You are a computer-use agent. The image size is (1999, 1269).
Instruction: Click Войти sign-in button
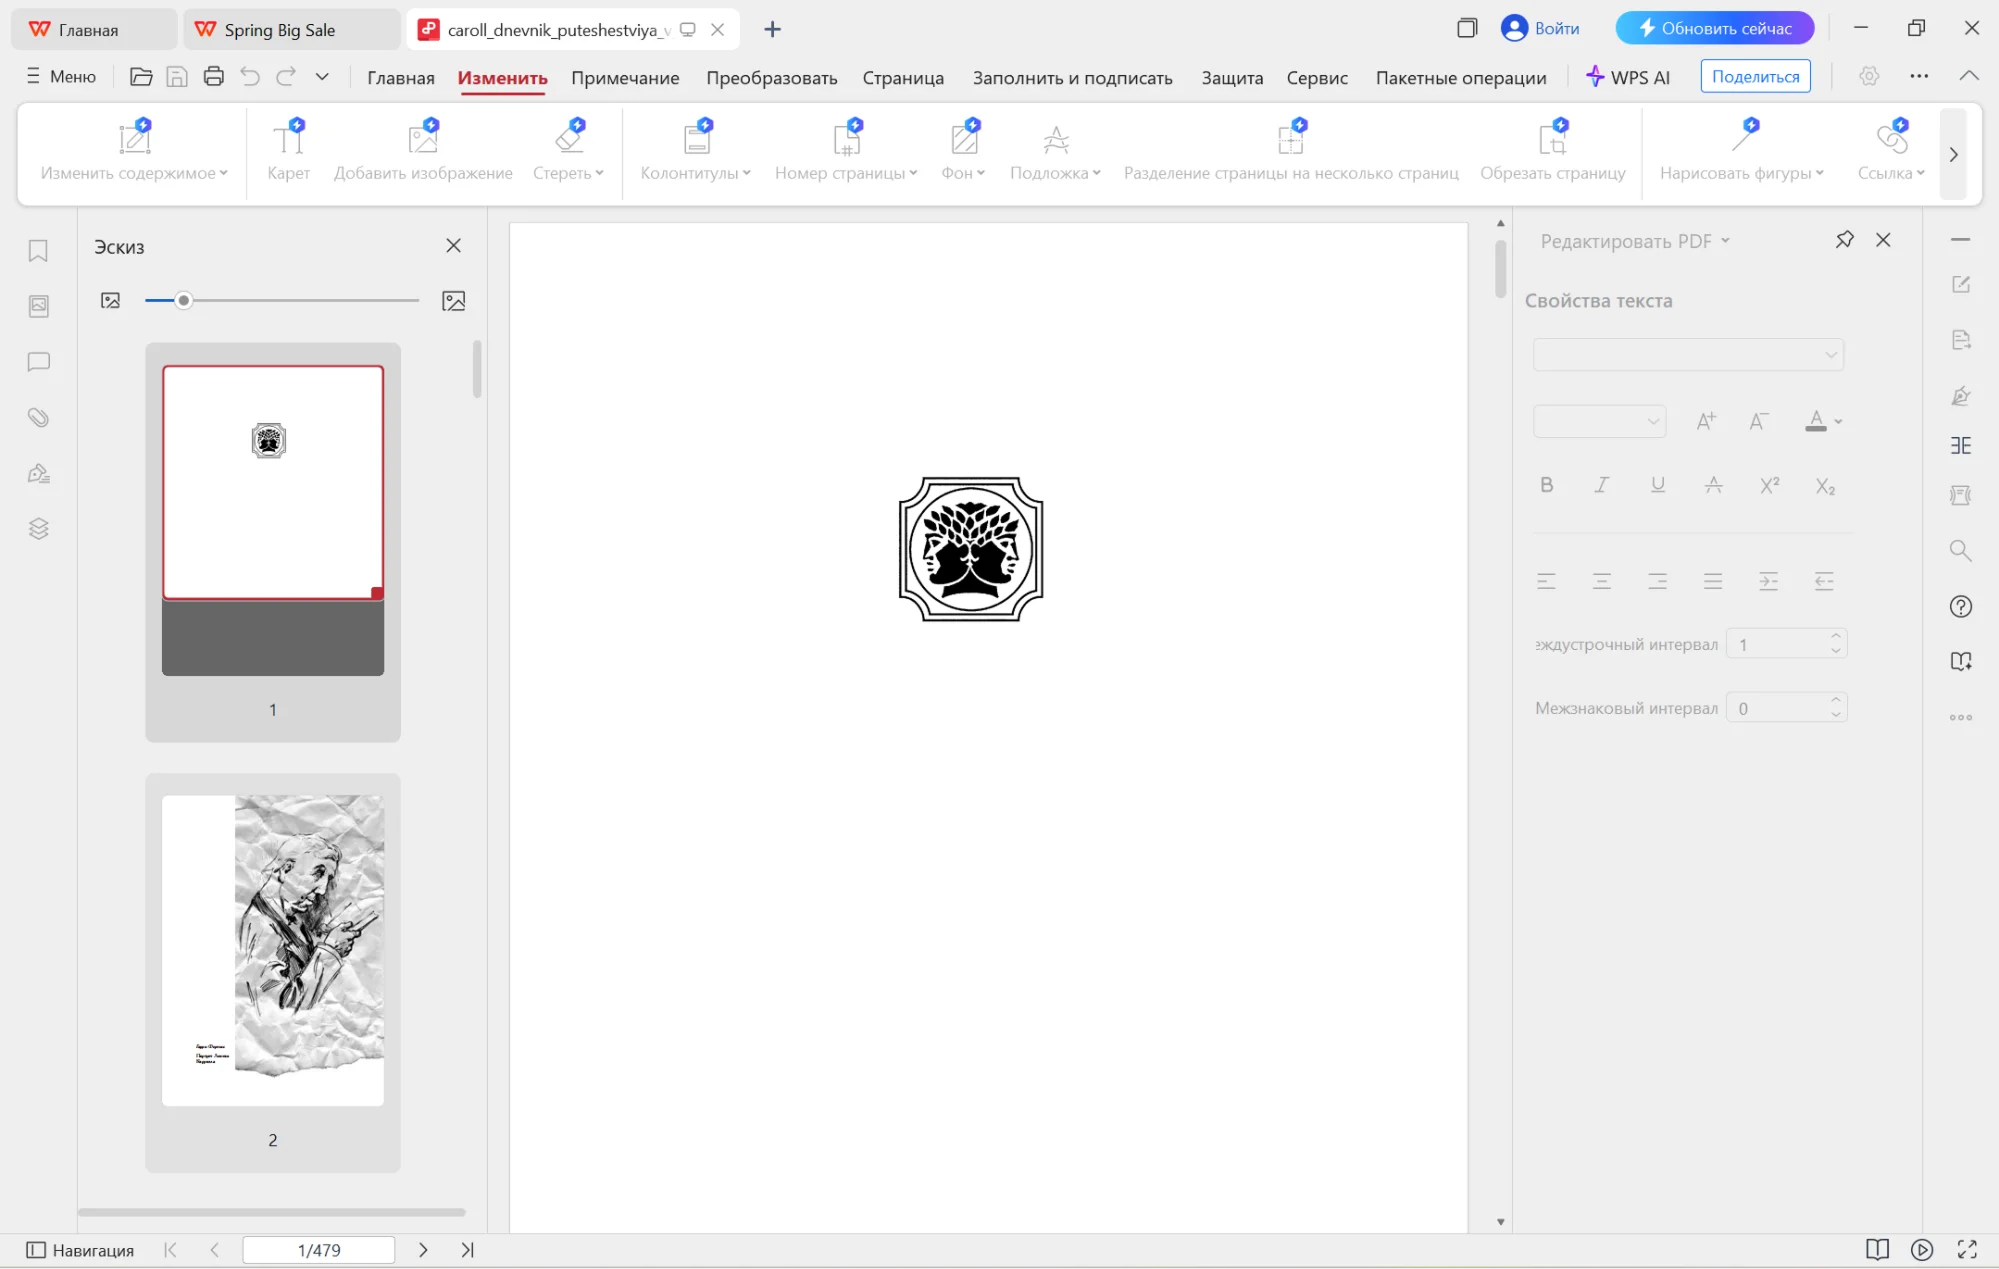pos(1541,28)
